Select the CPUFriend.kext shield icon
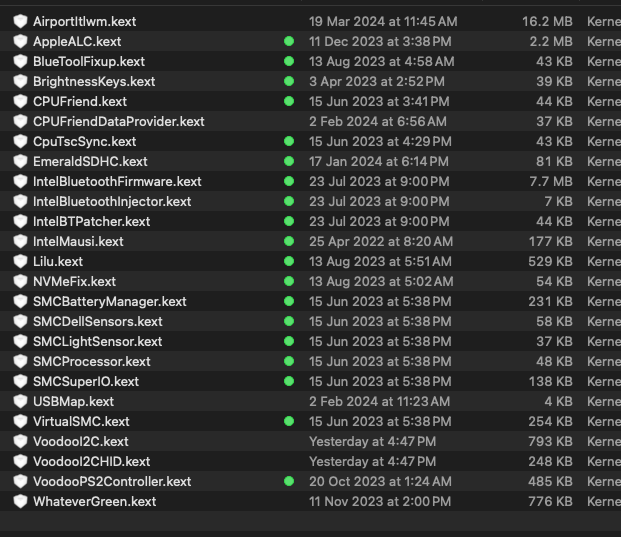This screenshot has width=621, height=537. (x=20, y=101)
